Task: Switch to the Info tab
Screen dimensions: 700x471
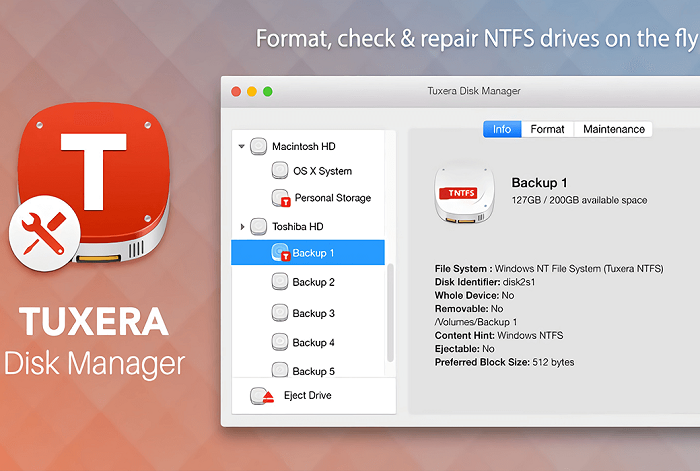Action: 502,129
